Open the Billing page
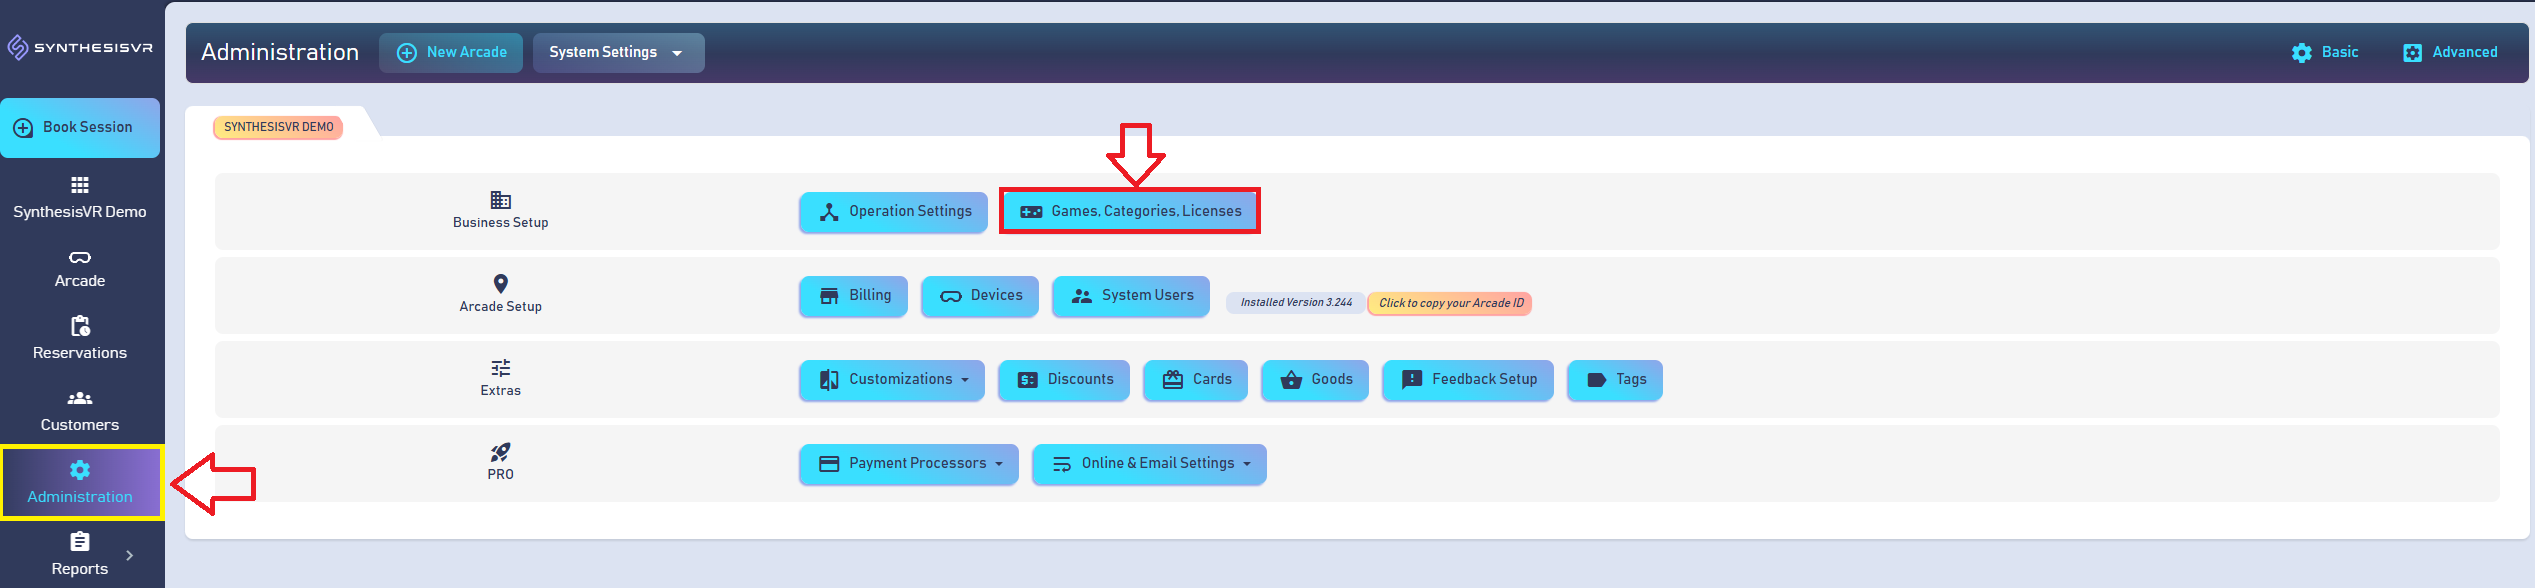 pyautogui.click(x=854, y=295)
